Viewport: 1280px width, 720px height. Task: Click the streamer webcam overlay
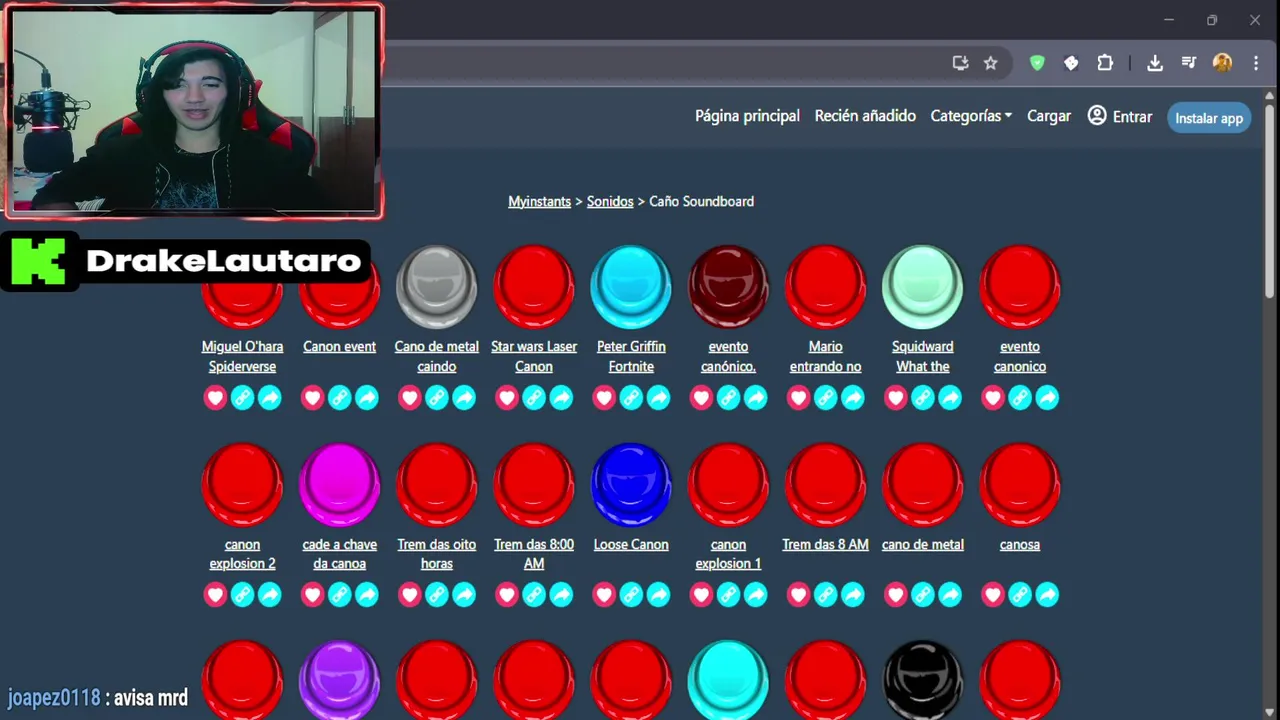click(194, 111)
